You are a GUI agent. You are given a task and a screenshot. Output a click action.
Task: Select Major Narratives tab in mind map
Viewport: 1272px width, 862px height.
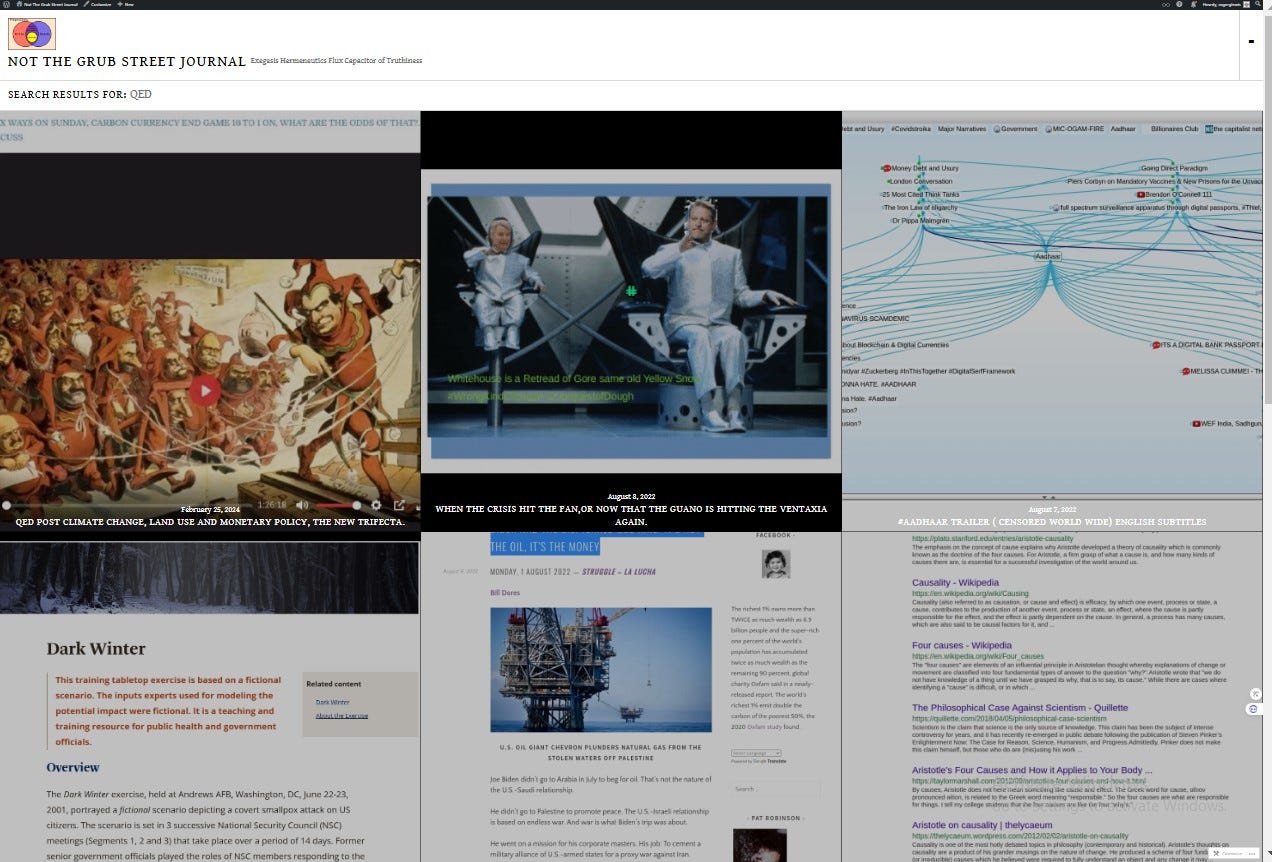tap(961, 129)
